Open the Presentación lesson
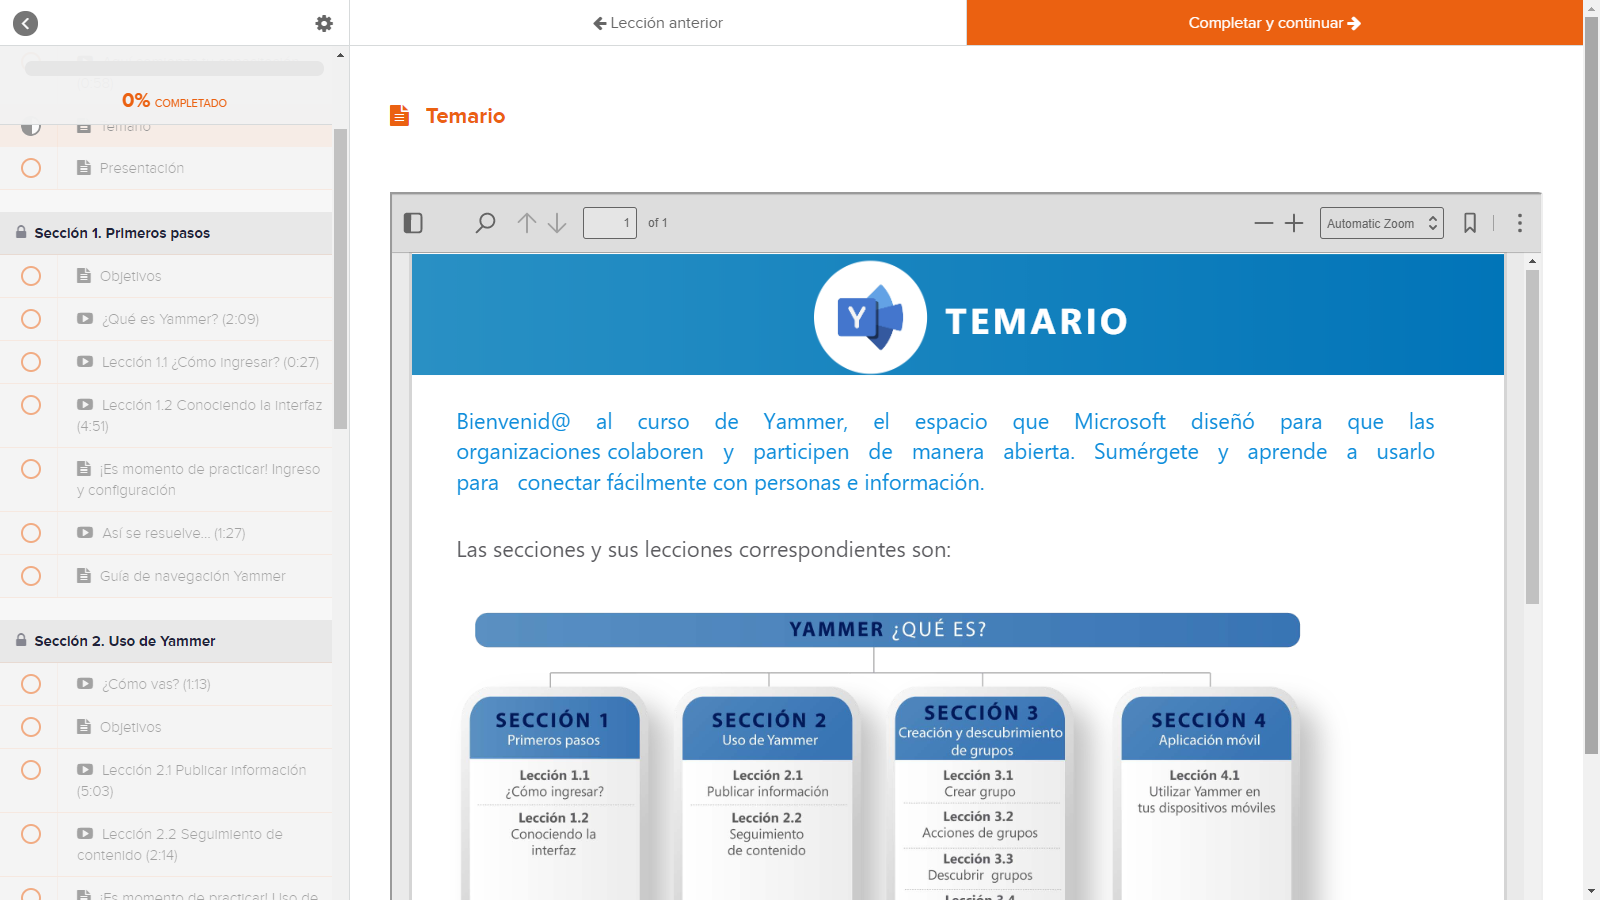This screenshot has height=900, width=1600. [166, 168]
